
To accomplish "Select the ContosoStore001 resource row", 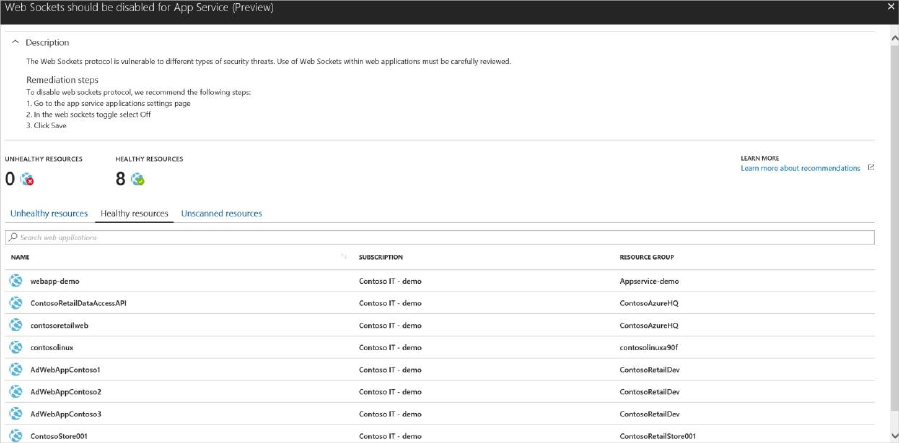I will [59, 435].
